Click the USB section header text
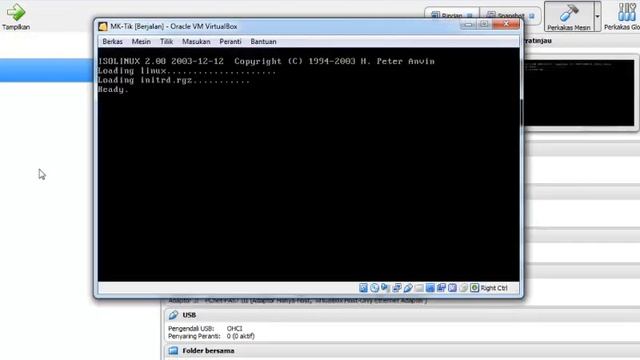The image size is (640, 360). pyautogui.click(x=189, y=315)
